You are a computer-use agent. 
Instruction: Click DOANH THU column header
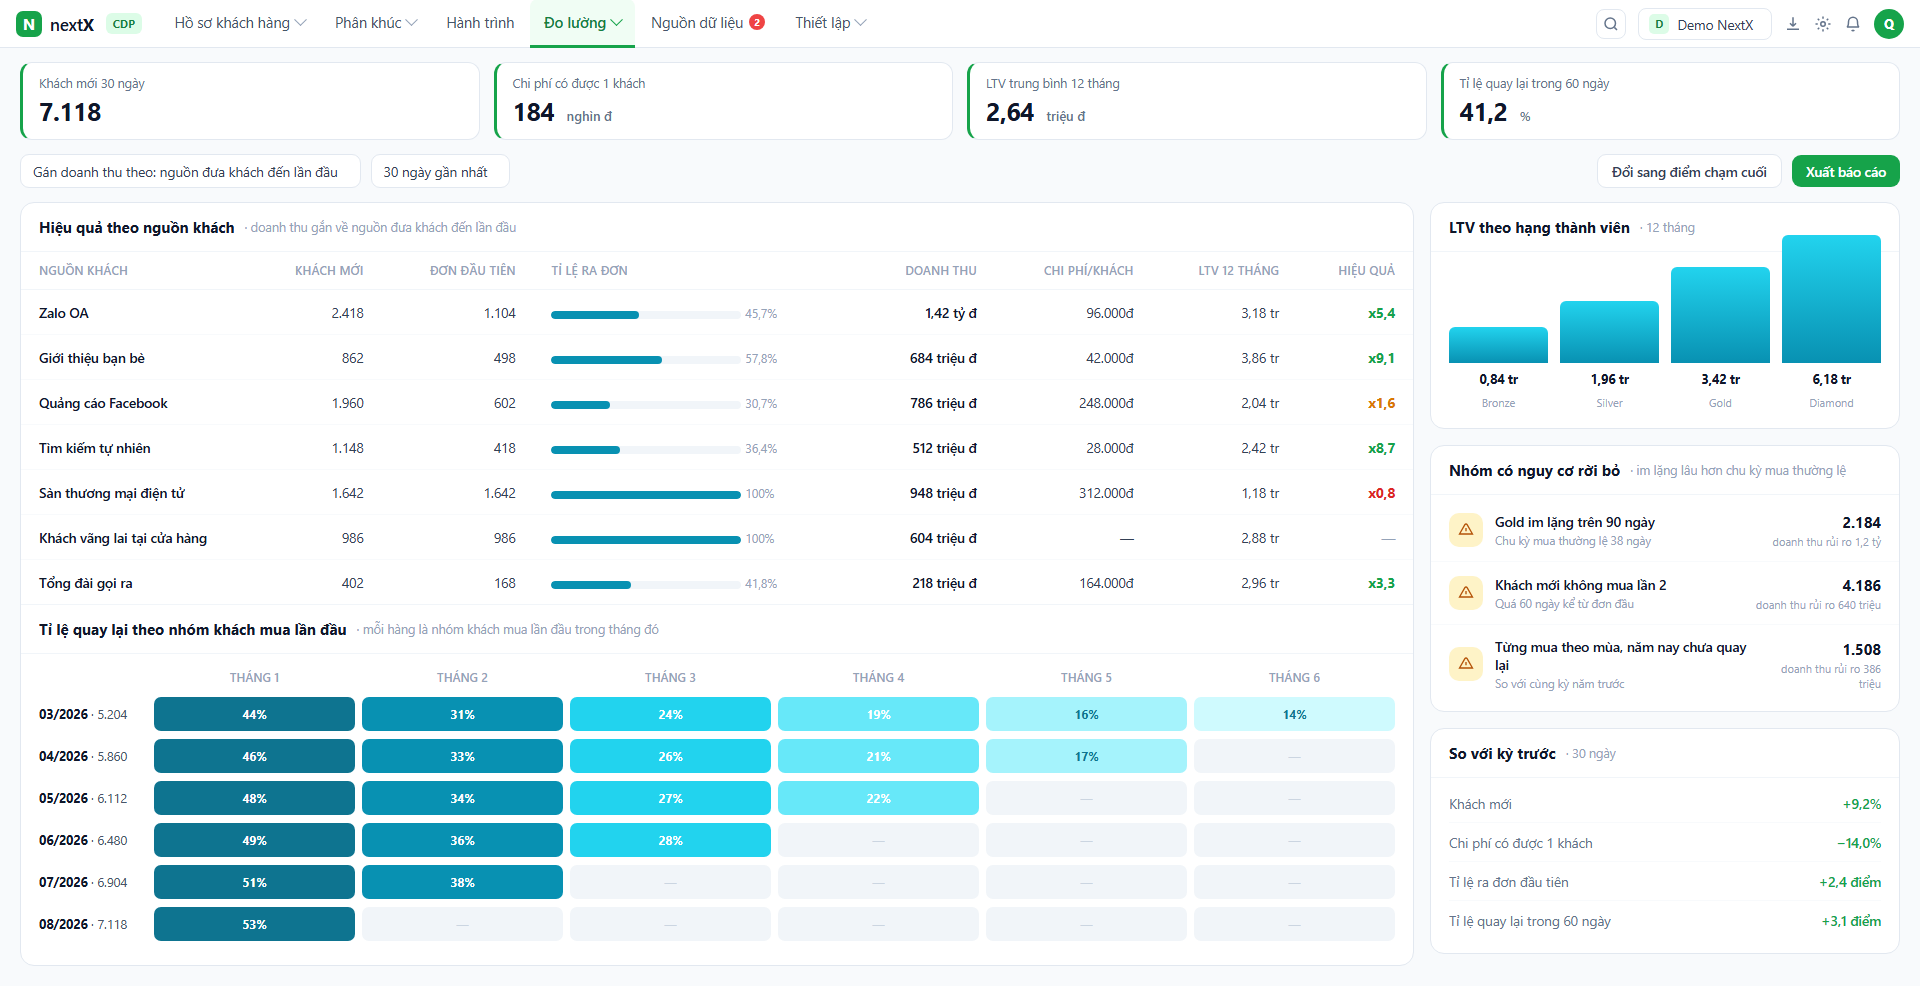point(941,271)
